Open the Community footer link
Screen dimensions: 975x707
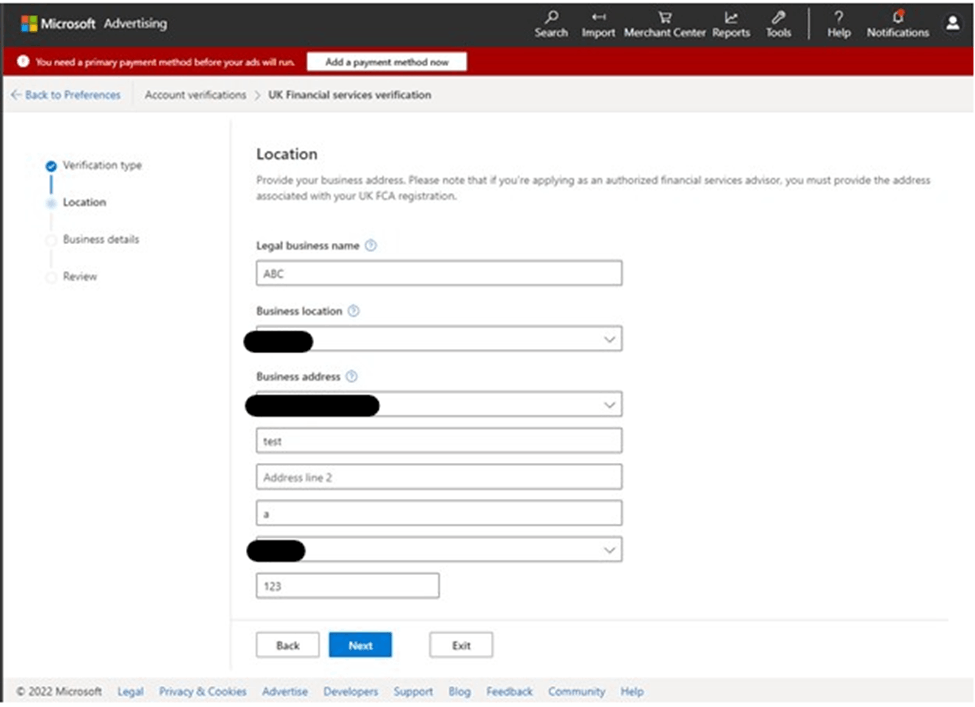point(576,691)
